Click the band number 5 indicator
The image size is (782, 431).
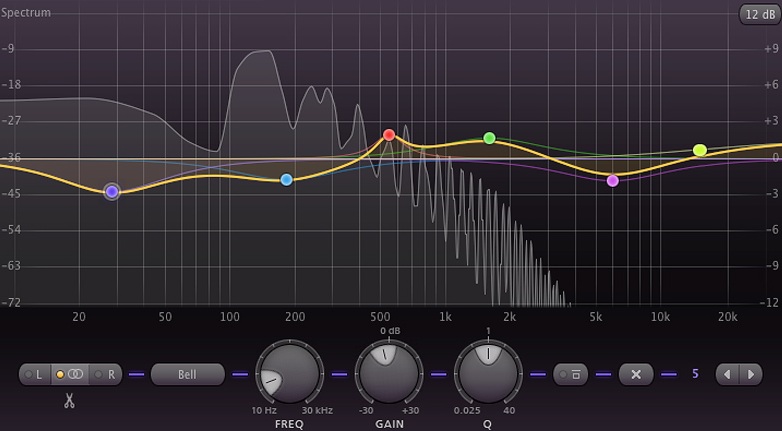click(x=695, y=374)
